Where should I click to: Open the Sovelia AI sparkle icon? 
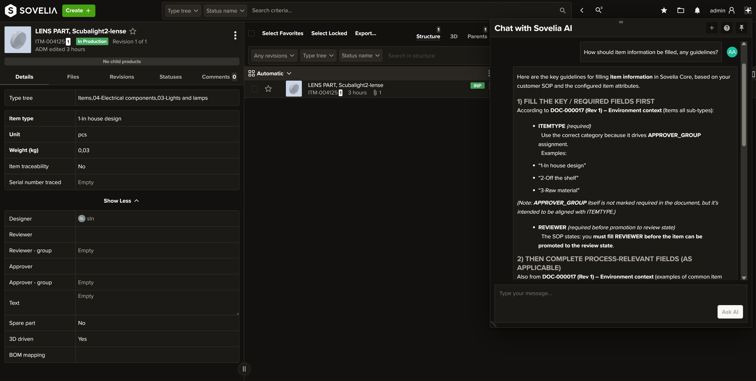[x=748, y=10]
